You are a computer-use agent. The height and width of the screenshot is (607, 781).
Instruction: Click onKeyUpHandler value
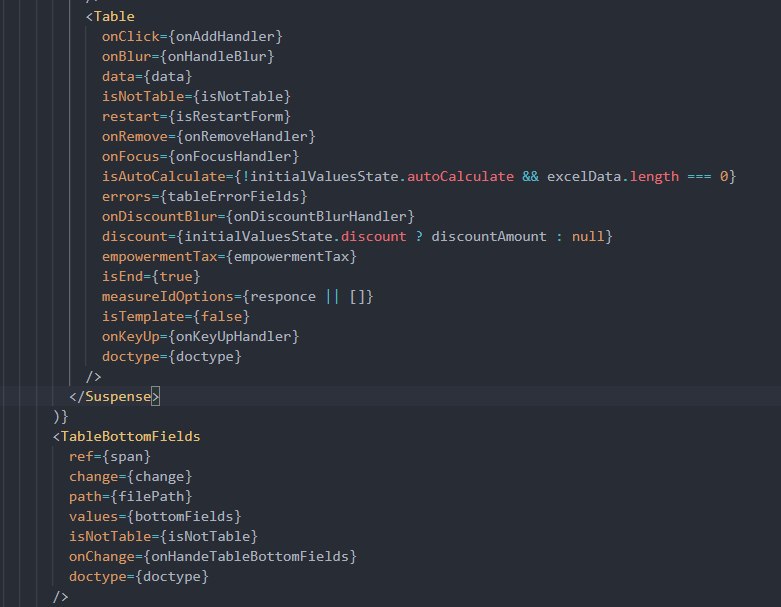pos(233,336)
